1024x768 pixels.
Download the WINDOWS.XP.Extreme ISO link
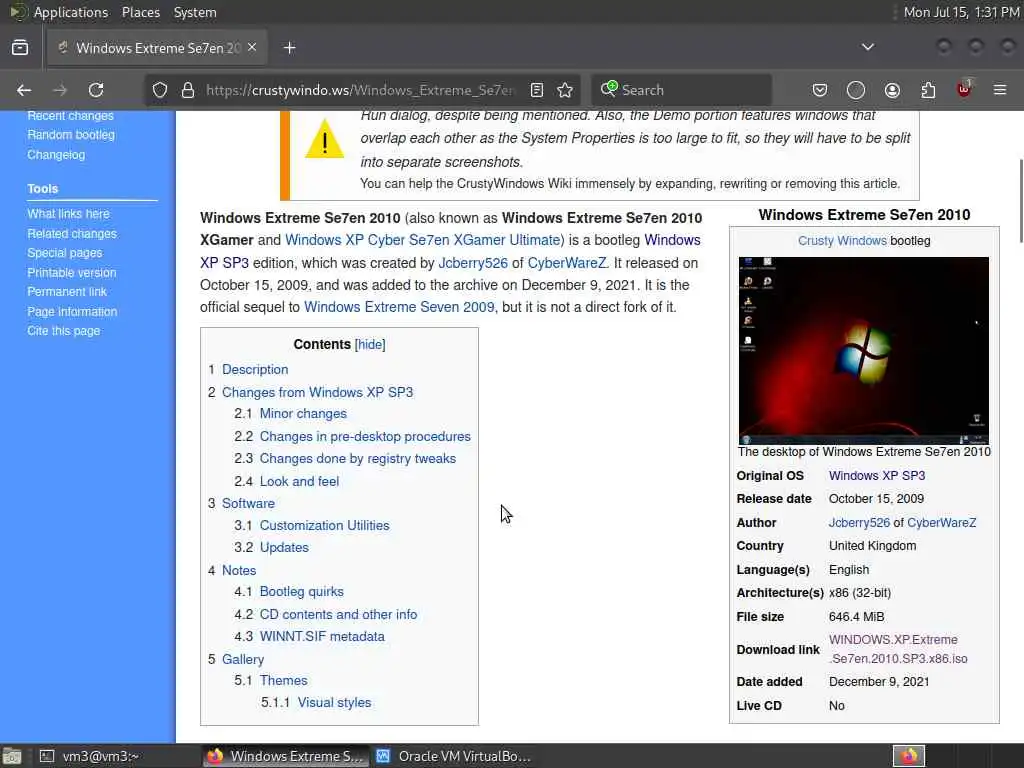(898, 649)
